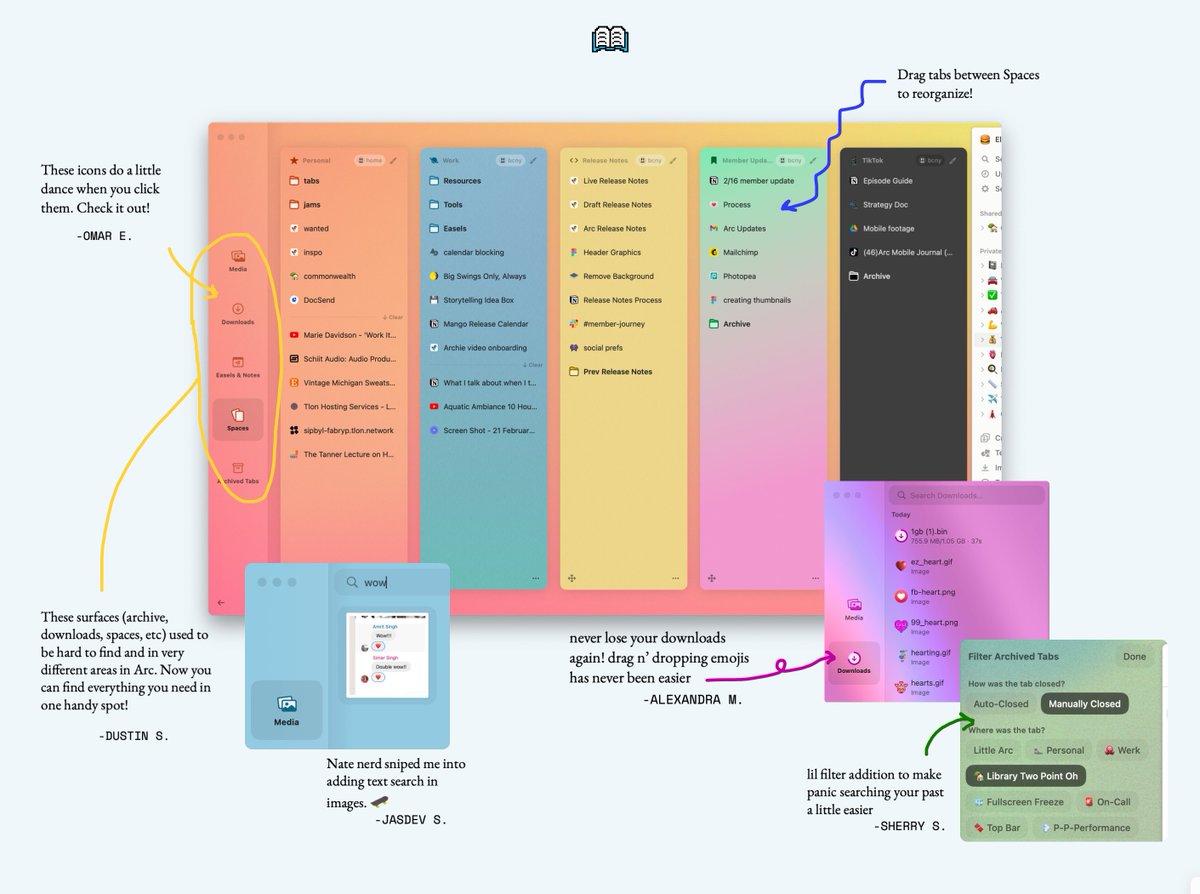Open Media in the main Library sidebar
The width and height of the screenshot is (1200, 894).
238,261
